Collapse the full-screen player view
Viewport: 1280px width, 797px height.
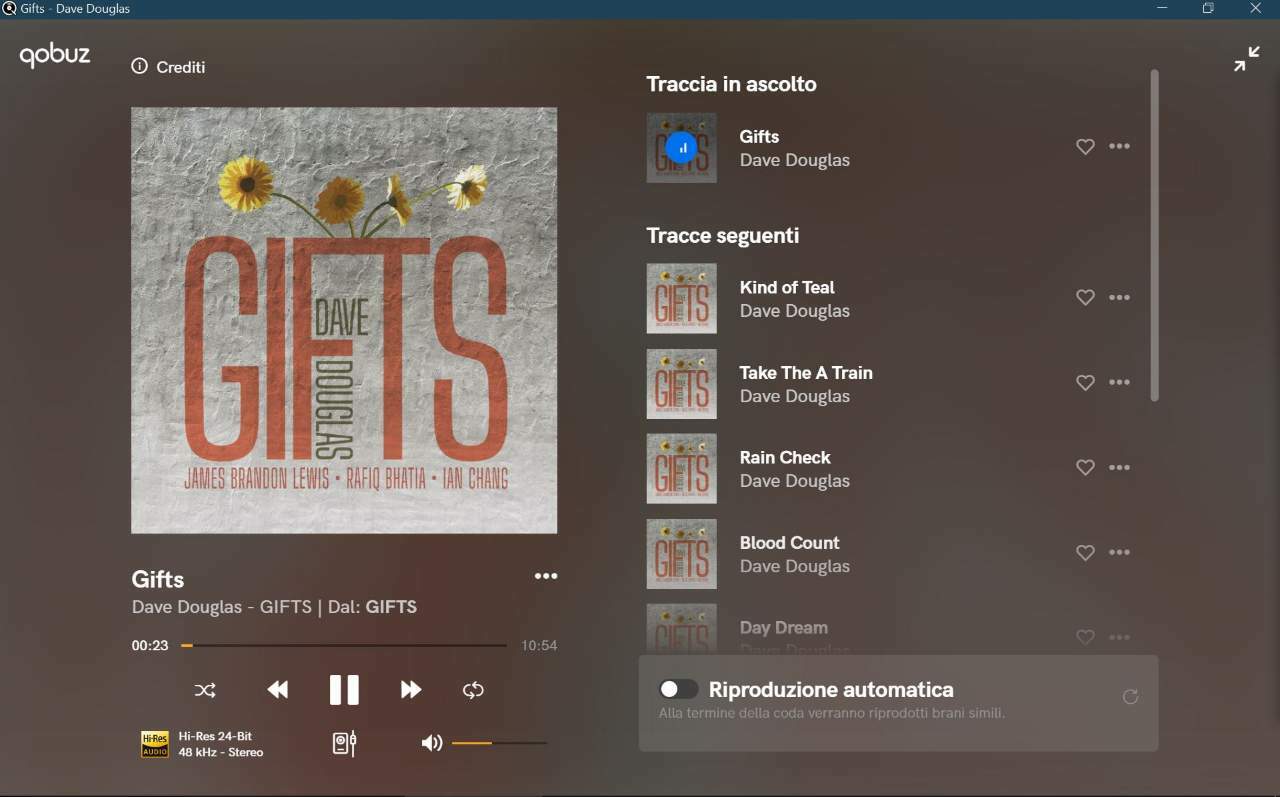tap(1247, 59)
